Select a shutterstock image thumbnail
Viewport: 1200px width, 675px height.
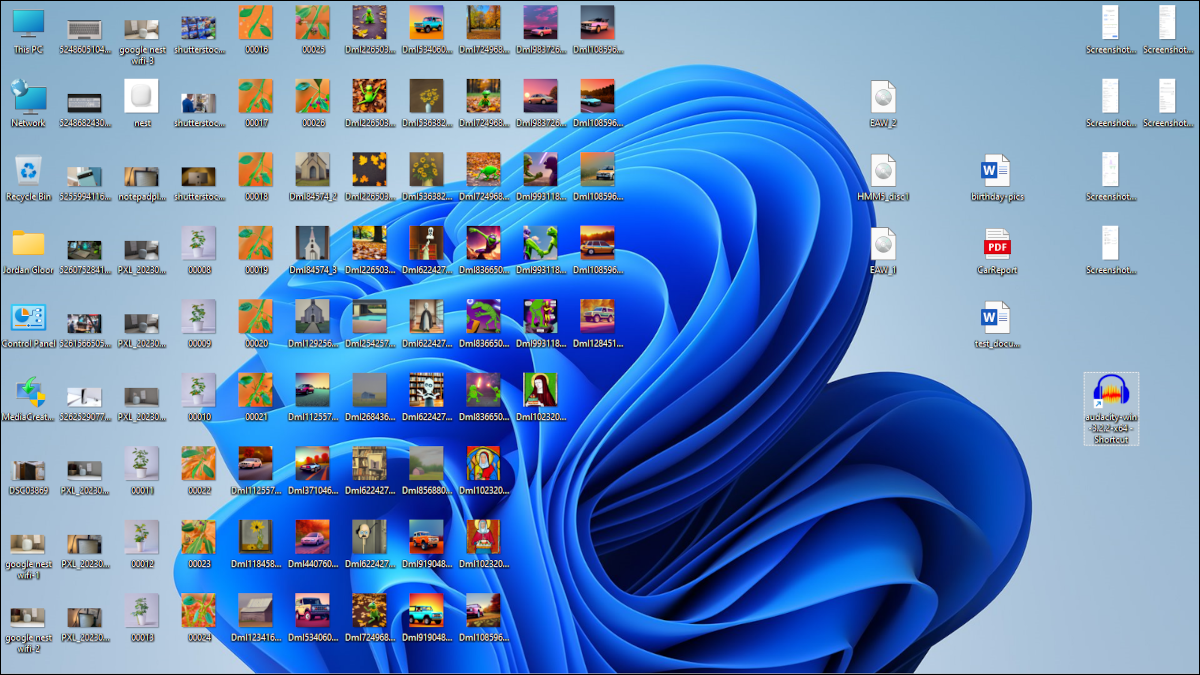pyautogui.click(x=198, y=25)
